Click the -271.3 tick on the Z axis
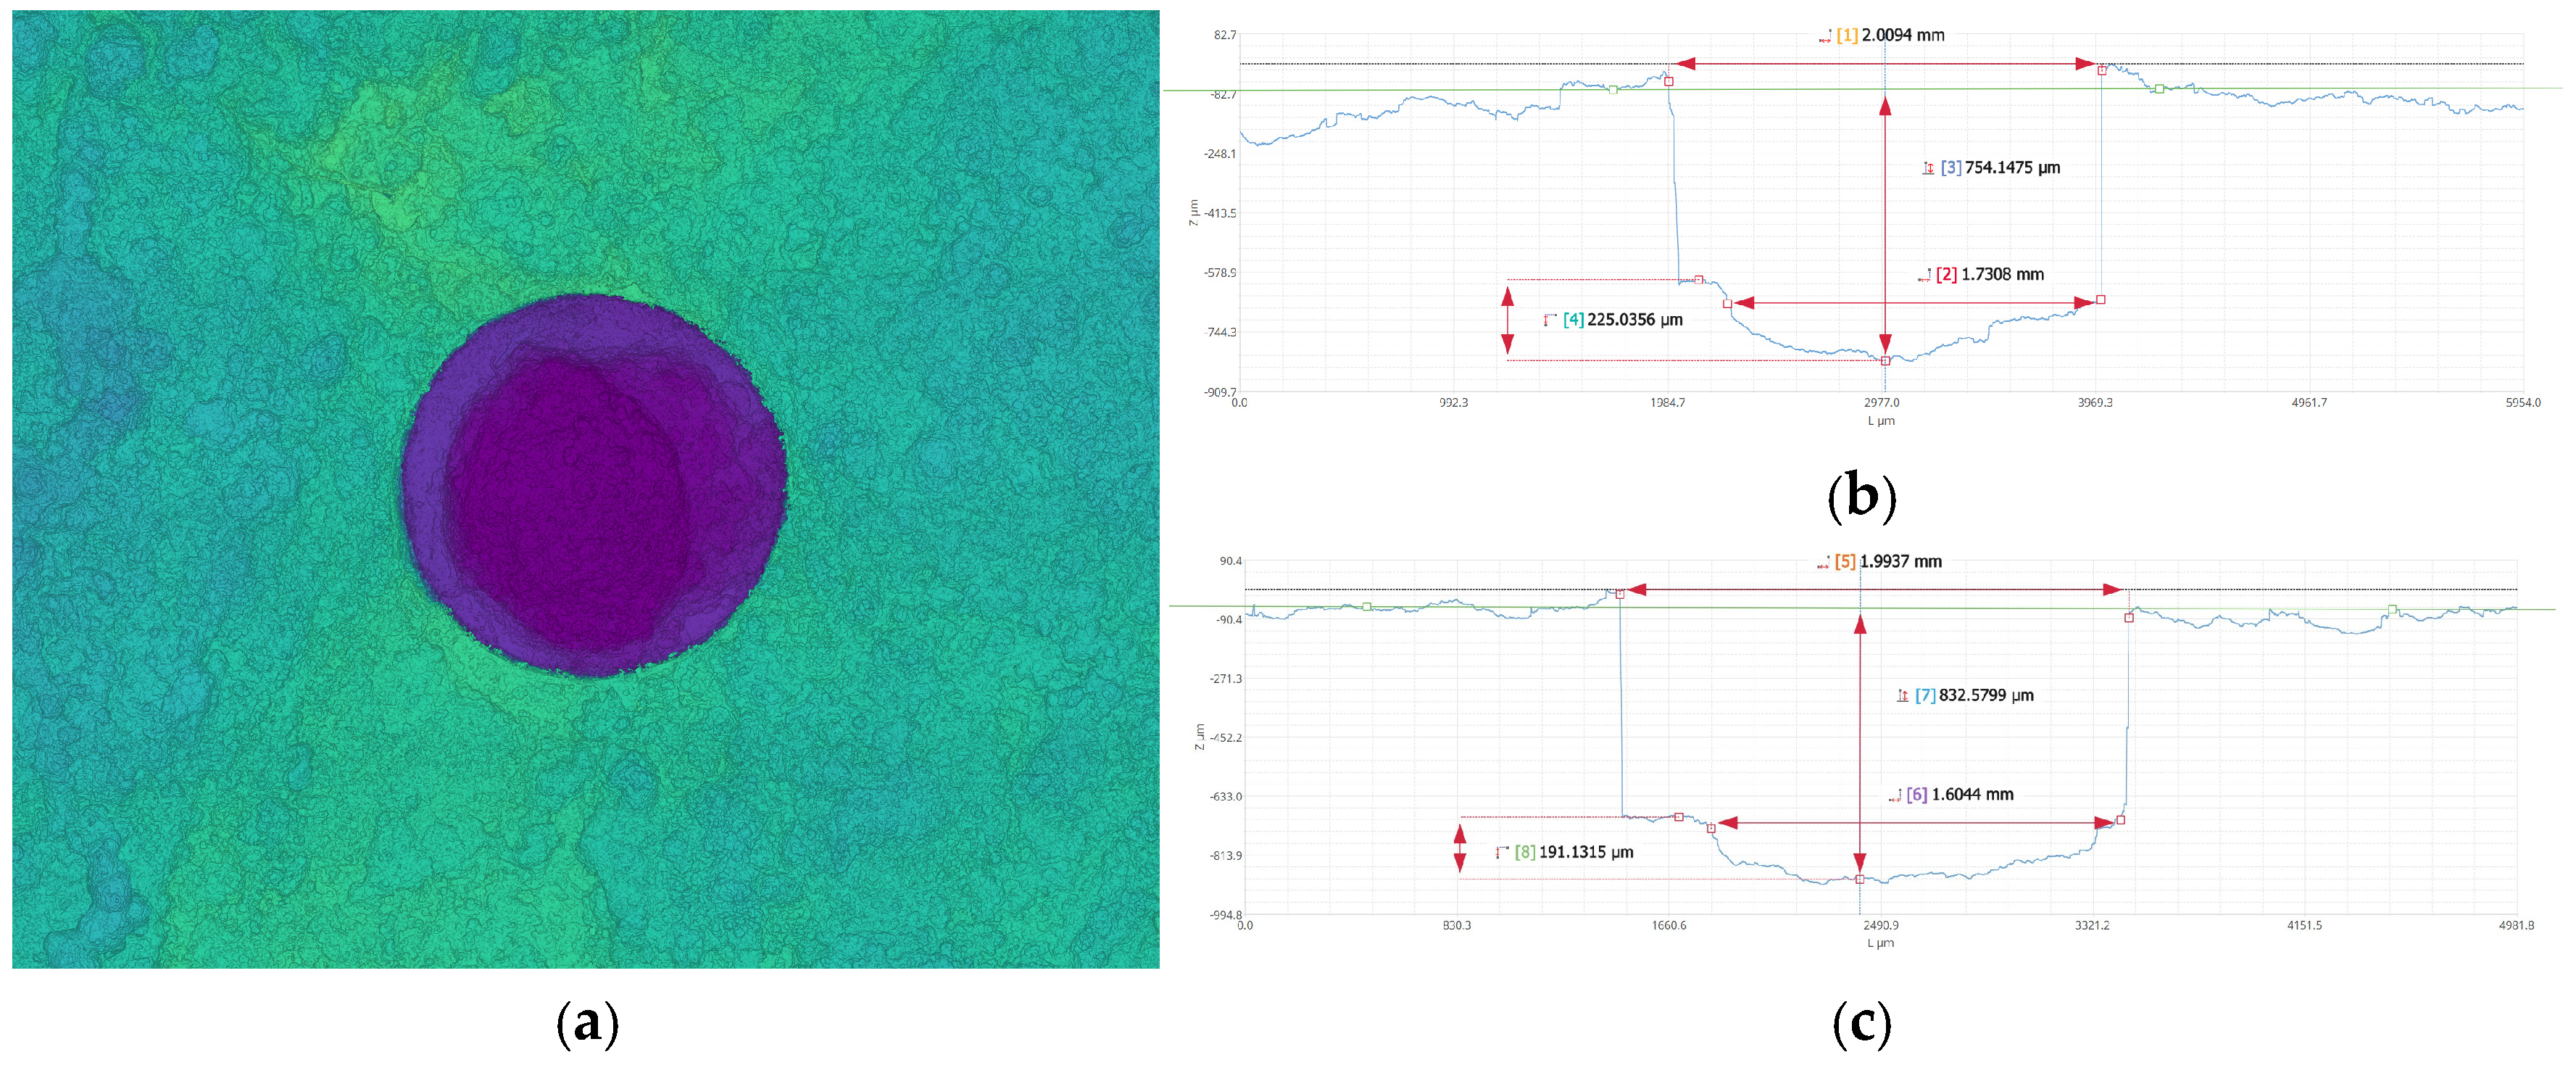The width and height of the screenshot is (2576, 1068). click(x=1225, y=679)
